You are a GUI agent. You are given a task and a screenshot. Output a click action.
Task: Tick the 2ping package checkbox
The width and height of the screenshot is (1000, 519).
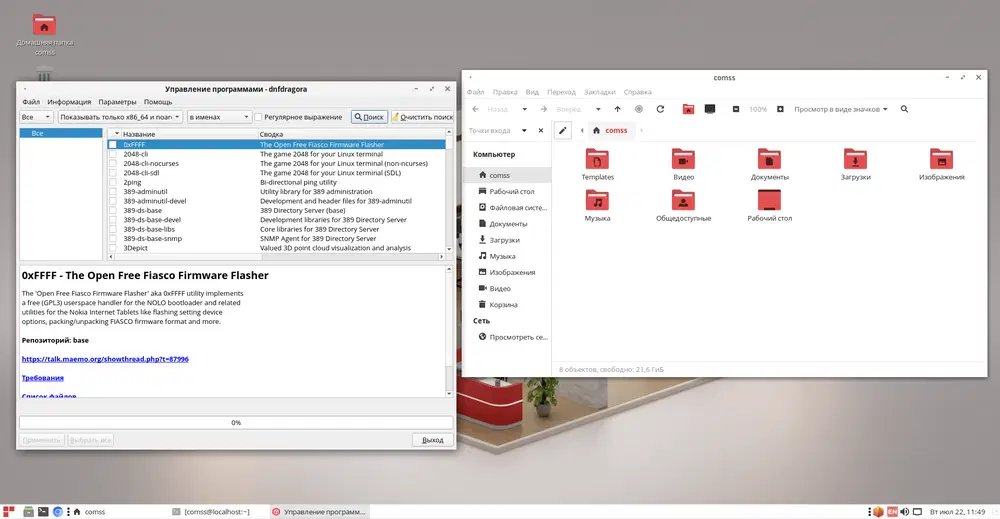pyautogui.click(x=113, y=182)
